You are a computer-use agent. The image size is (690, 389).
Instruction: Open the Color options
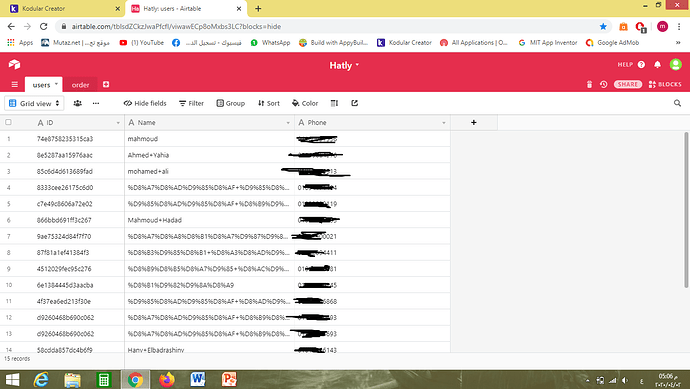tap(305, 103)
